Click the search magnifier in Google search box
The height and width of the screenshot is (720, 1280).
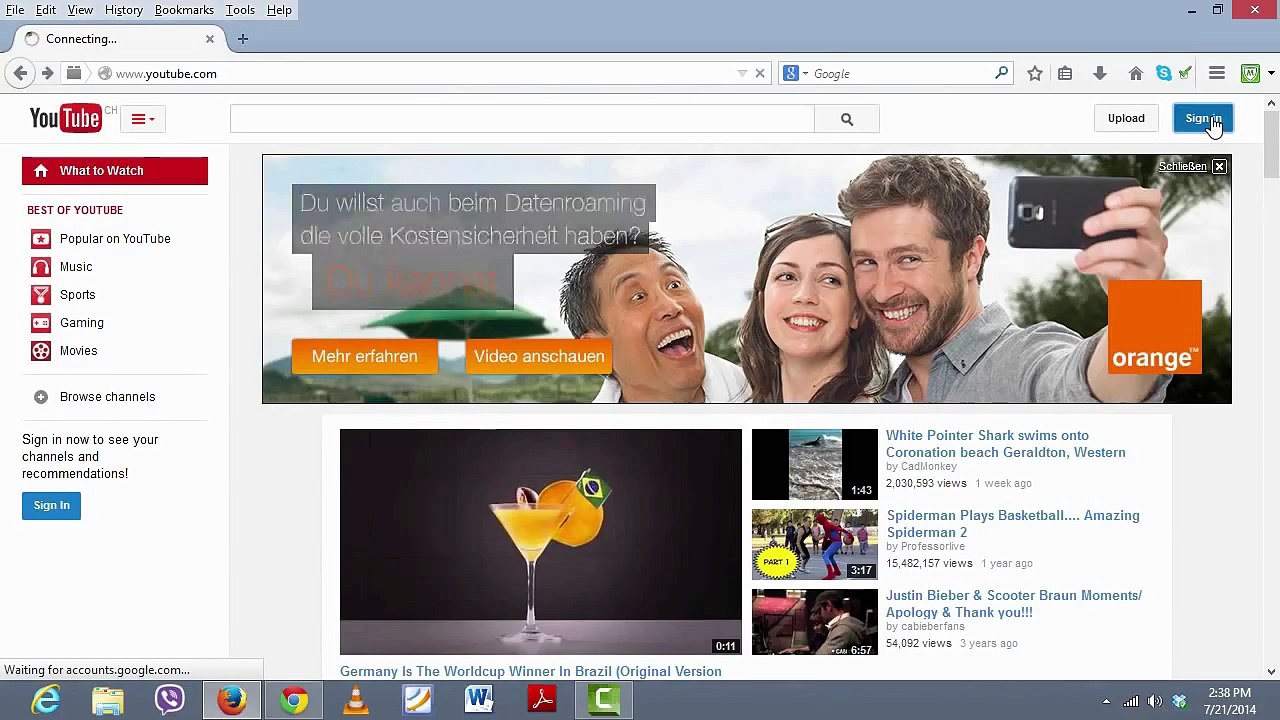coord(1001,73)
